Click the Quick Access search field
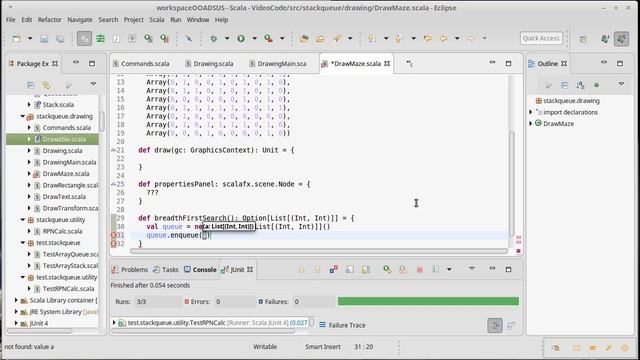 tap(541, 38)
